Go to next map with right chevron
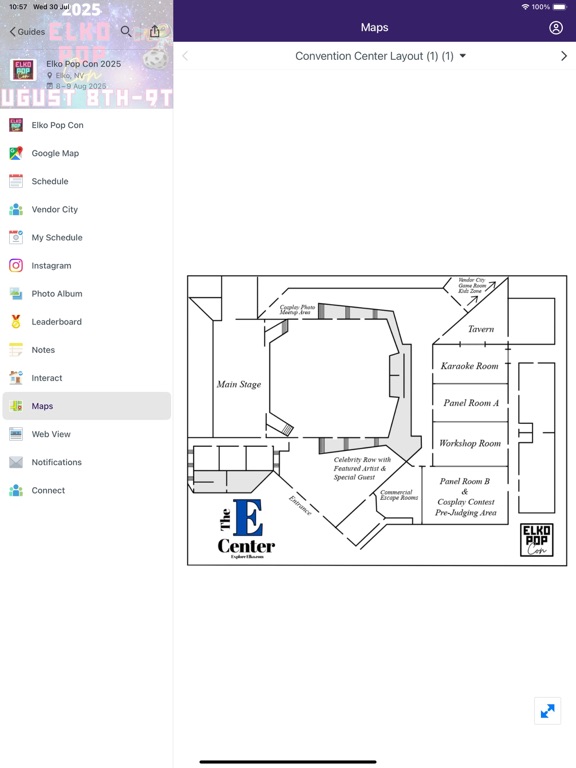The image size is (576, 768). coord(563,56)
